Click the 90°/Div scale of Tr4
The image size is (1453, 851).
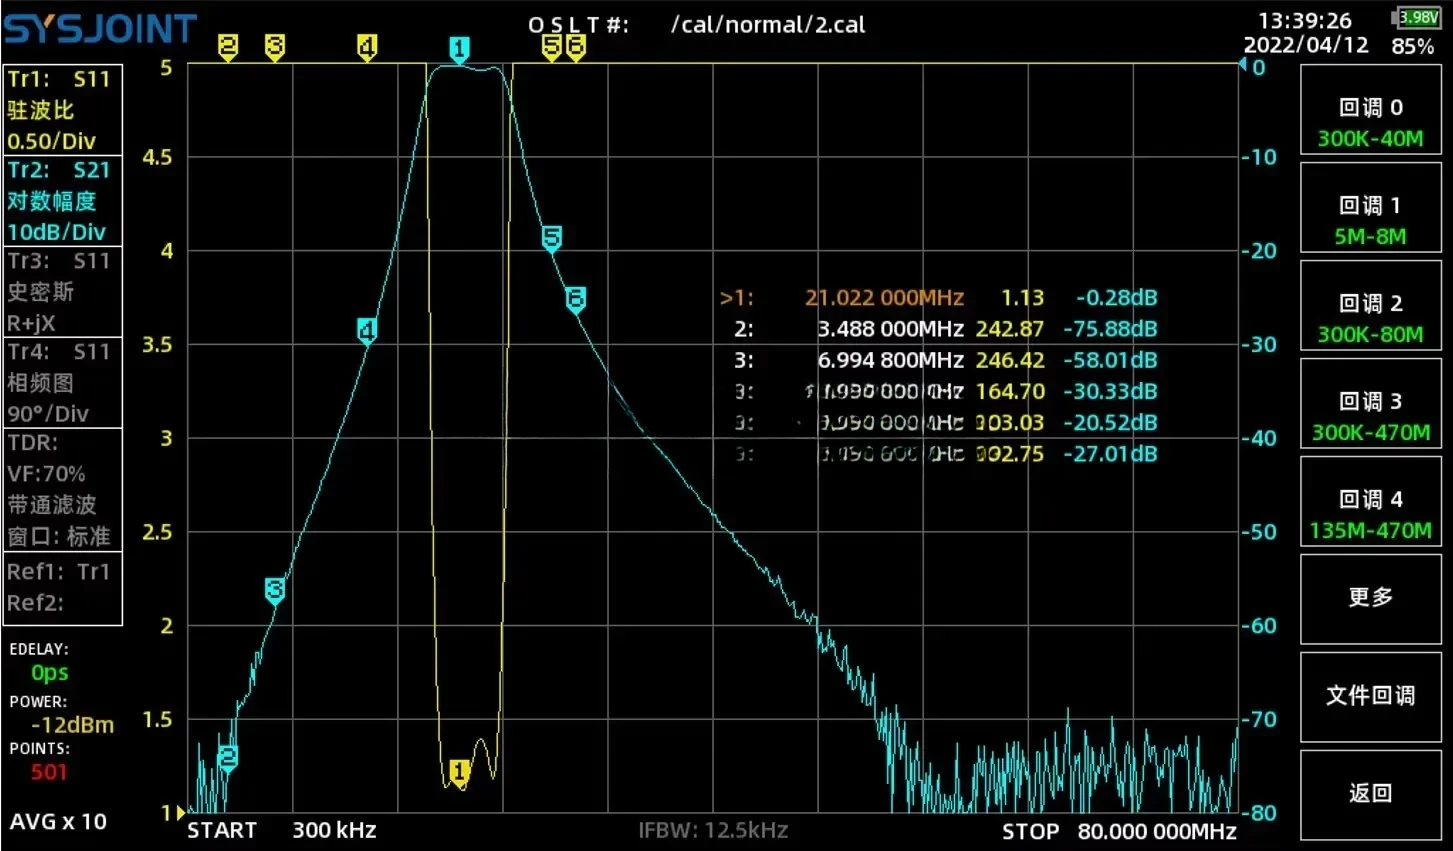coord(48,414)
